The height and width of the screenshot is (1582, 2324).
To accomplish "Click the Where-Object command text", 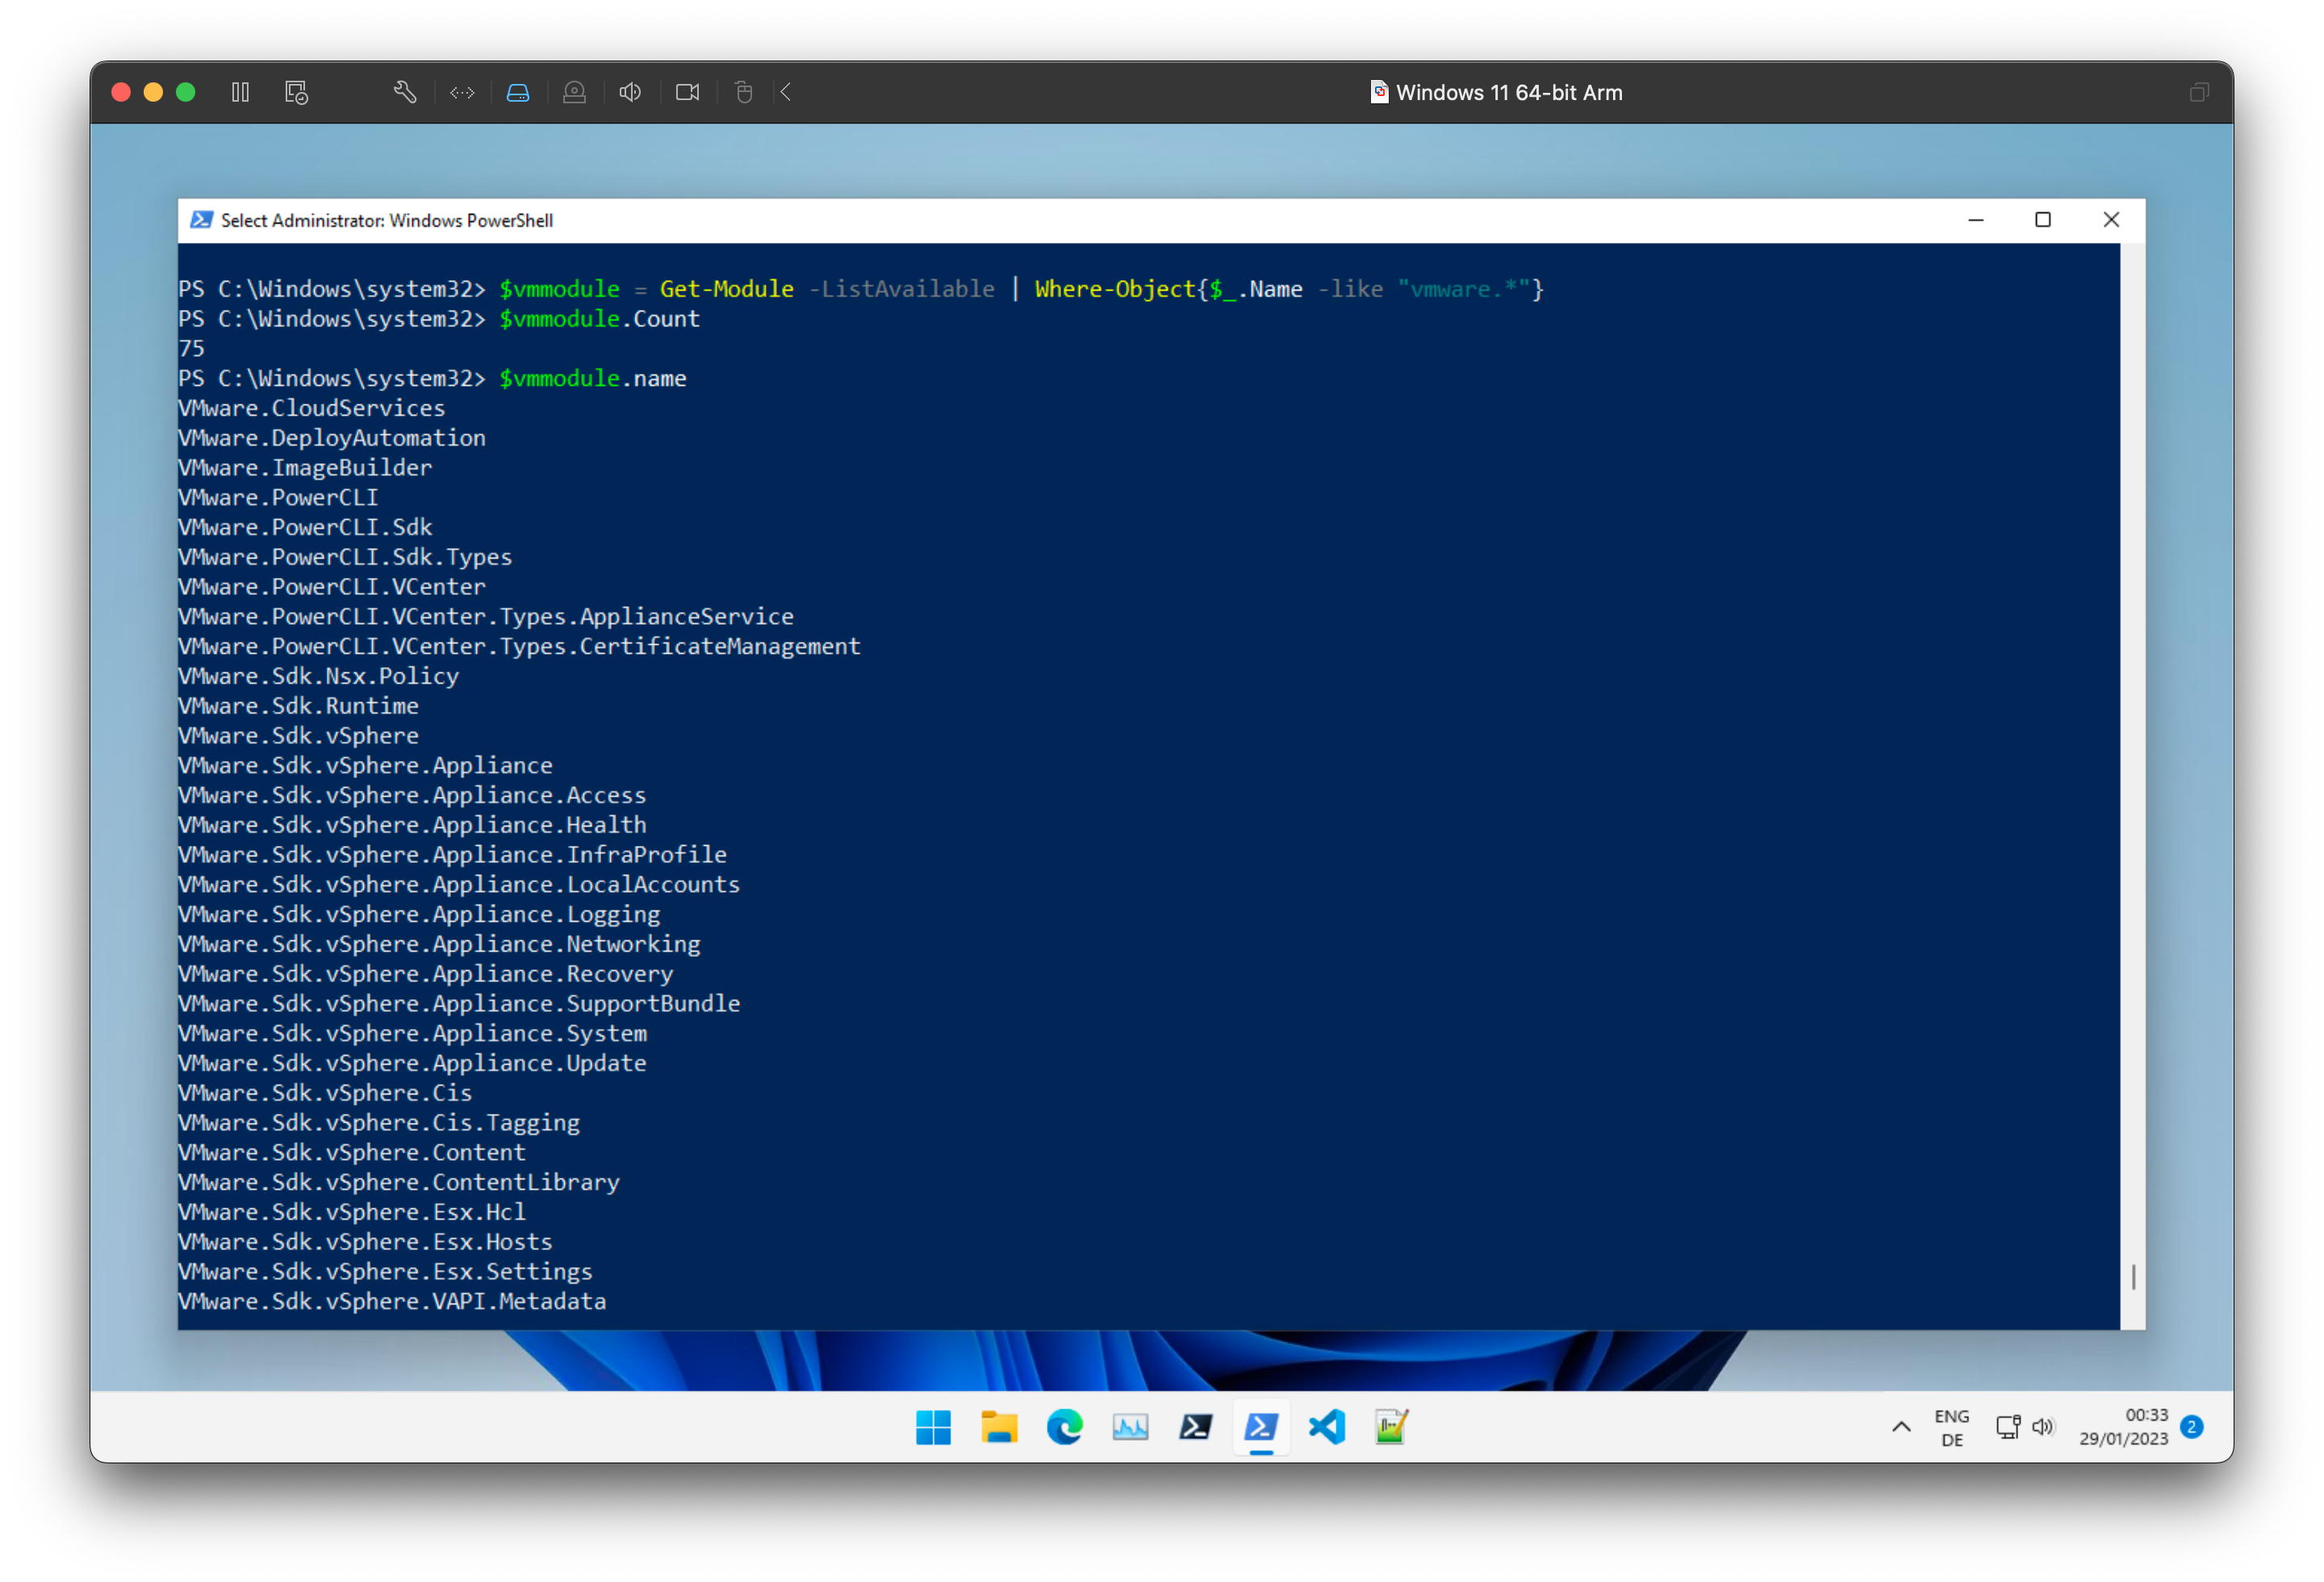I will point(1114,289).
